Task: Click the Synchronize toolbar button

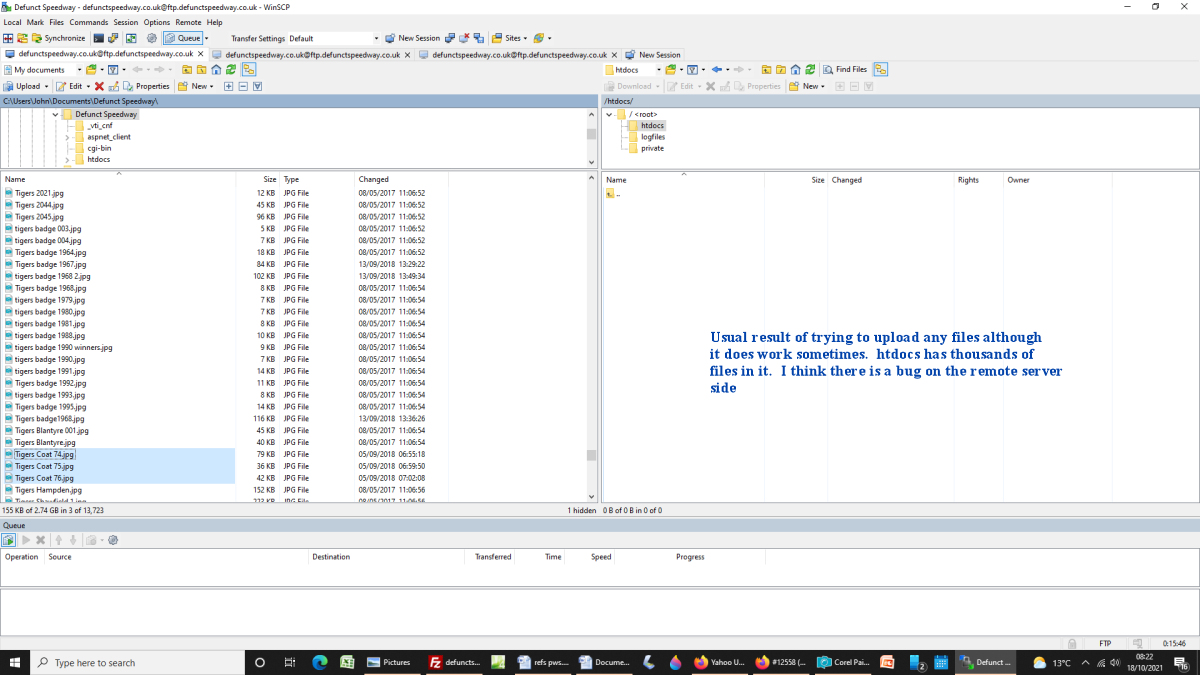Action: coord(58,38)
